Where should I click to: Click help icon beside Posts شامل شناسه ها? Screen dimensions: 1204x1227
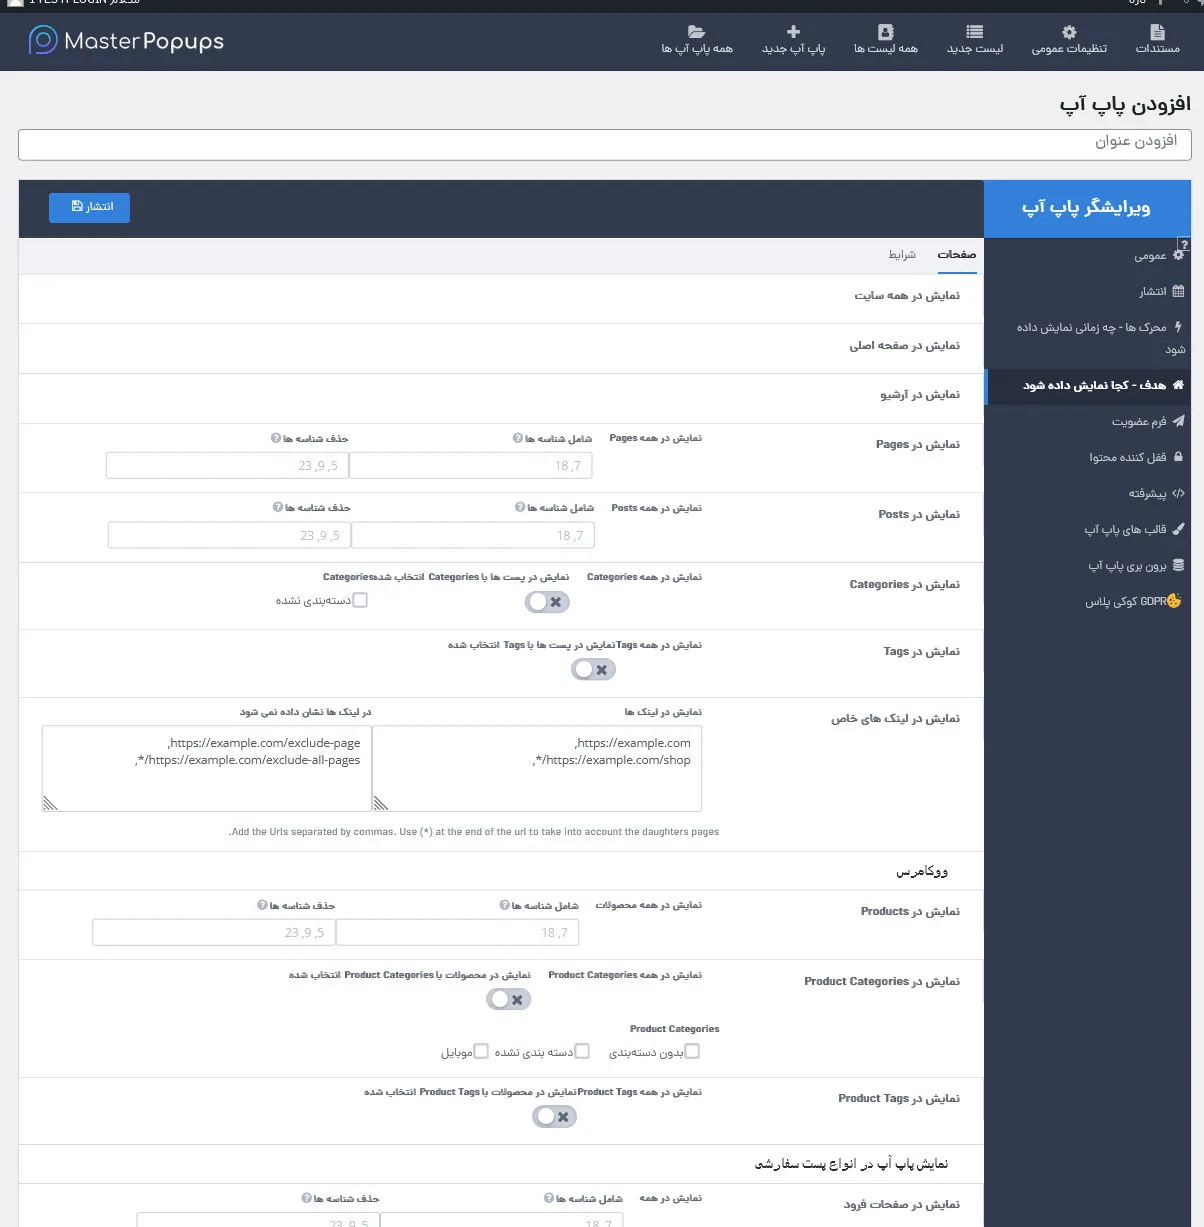coord(520,507)
